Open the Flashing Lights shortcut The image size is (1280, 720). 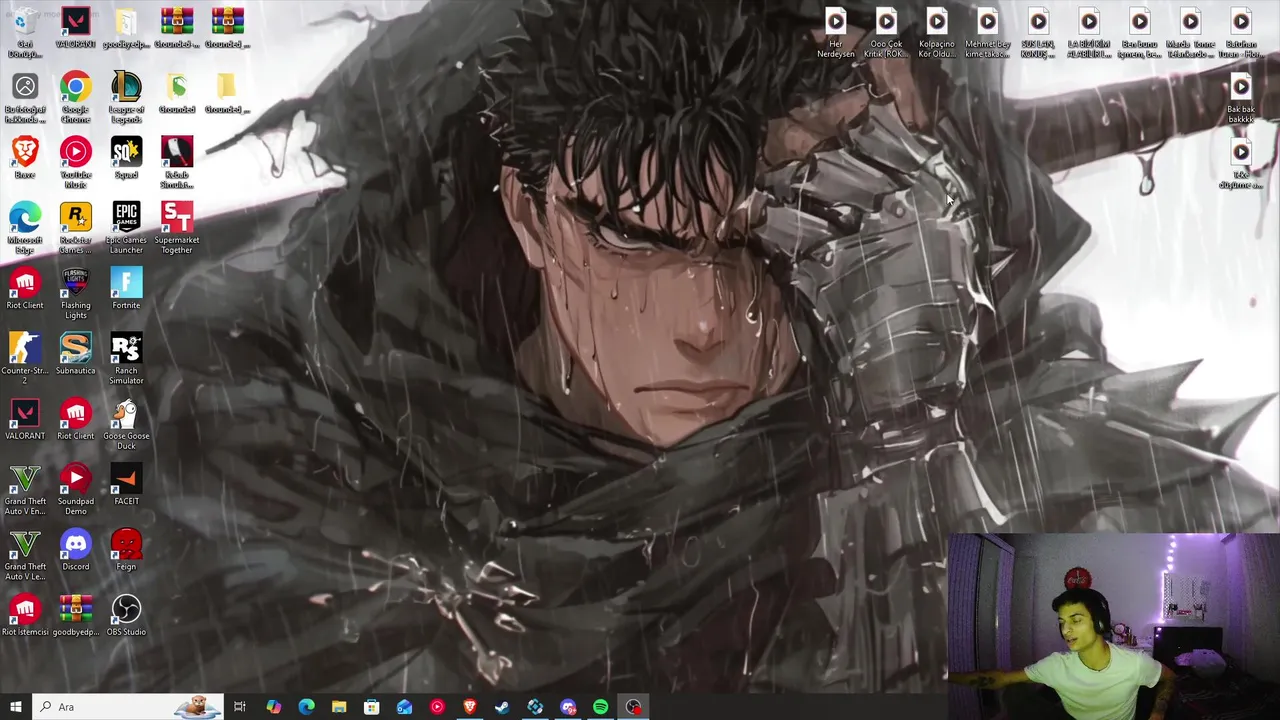coord(75,293)
